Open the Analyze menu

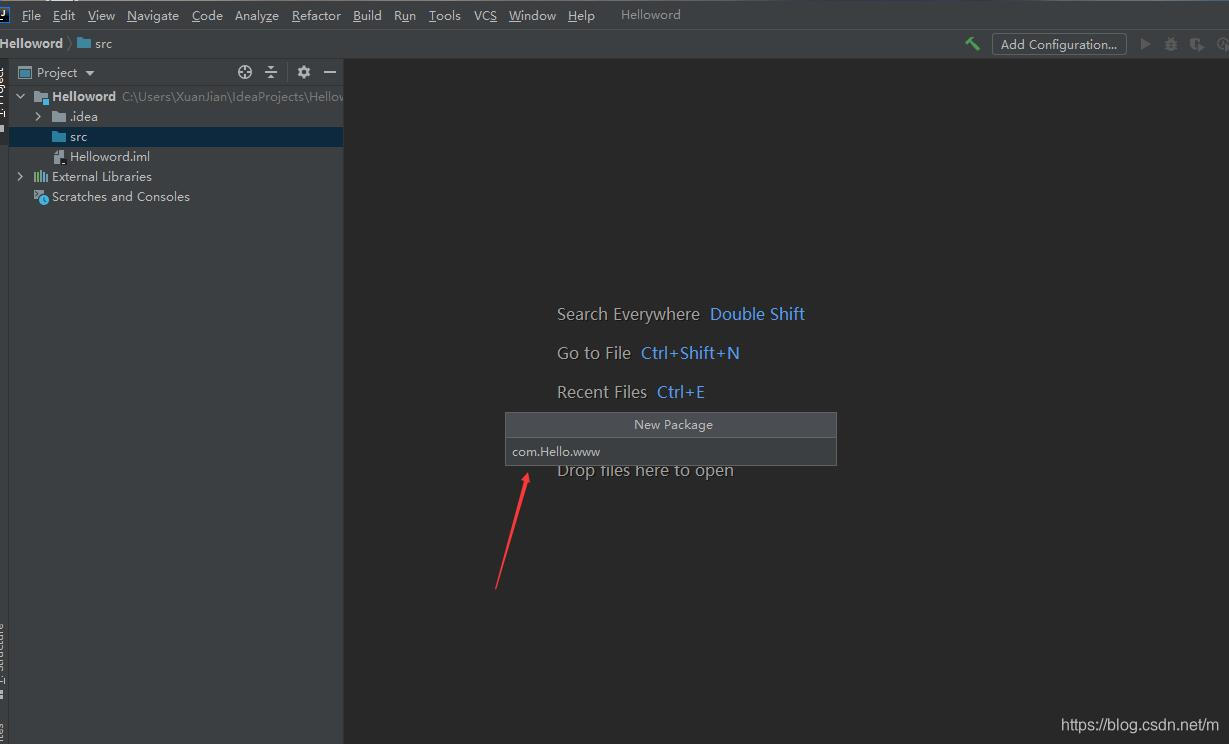pos(257,15)
